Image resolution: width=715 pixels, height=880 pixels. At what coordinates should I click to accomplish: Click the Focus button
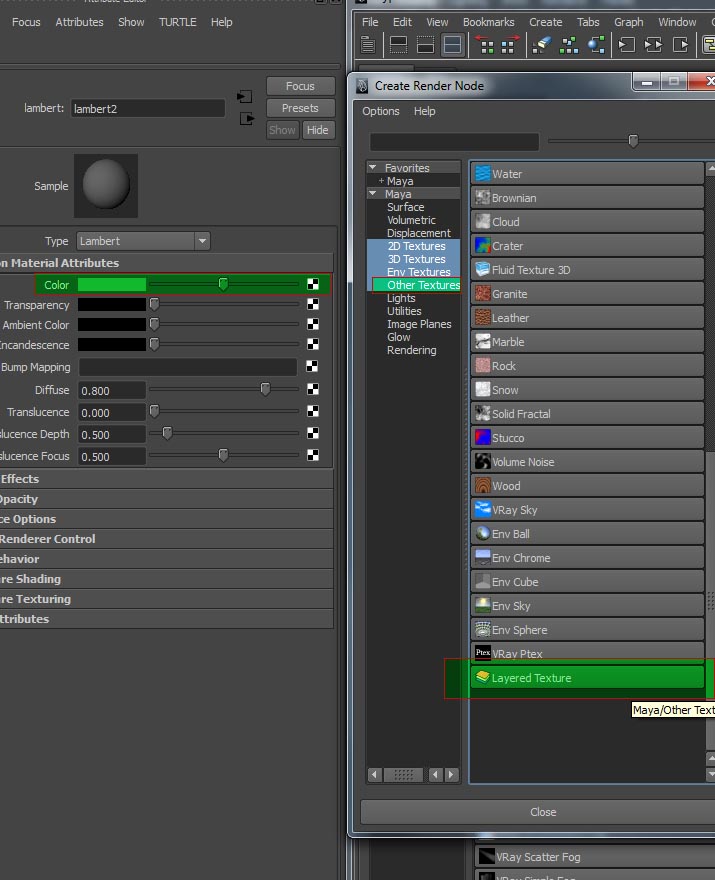[x=300, y=86]
